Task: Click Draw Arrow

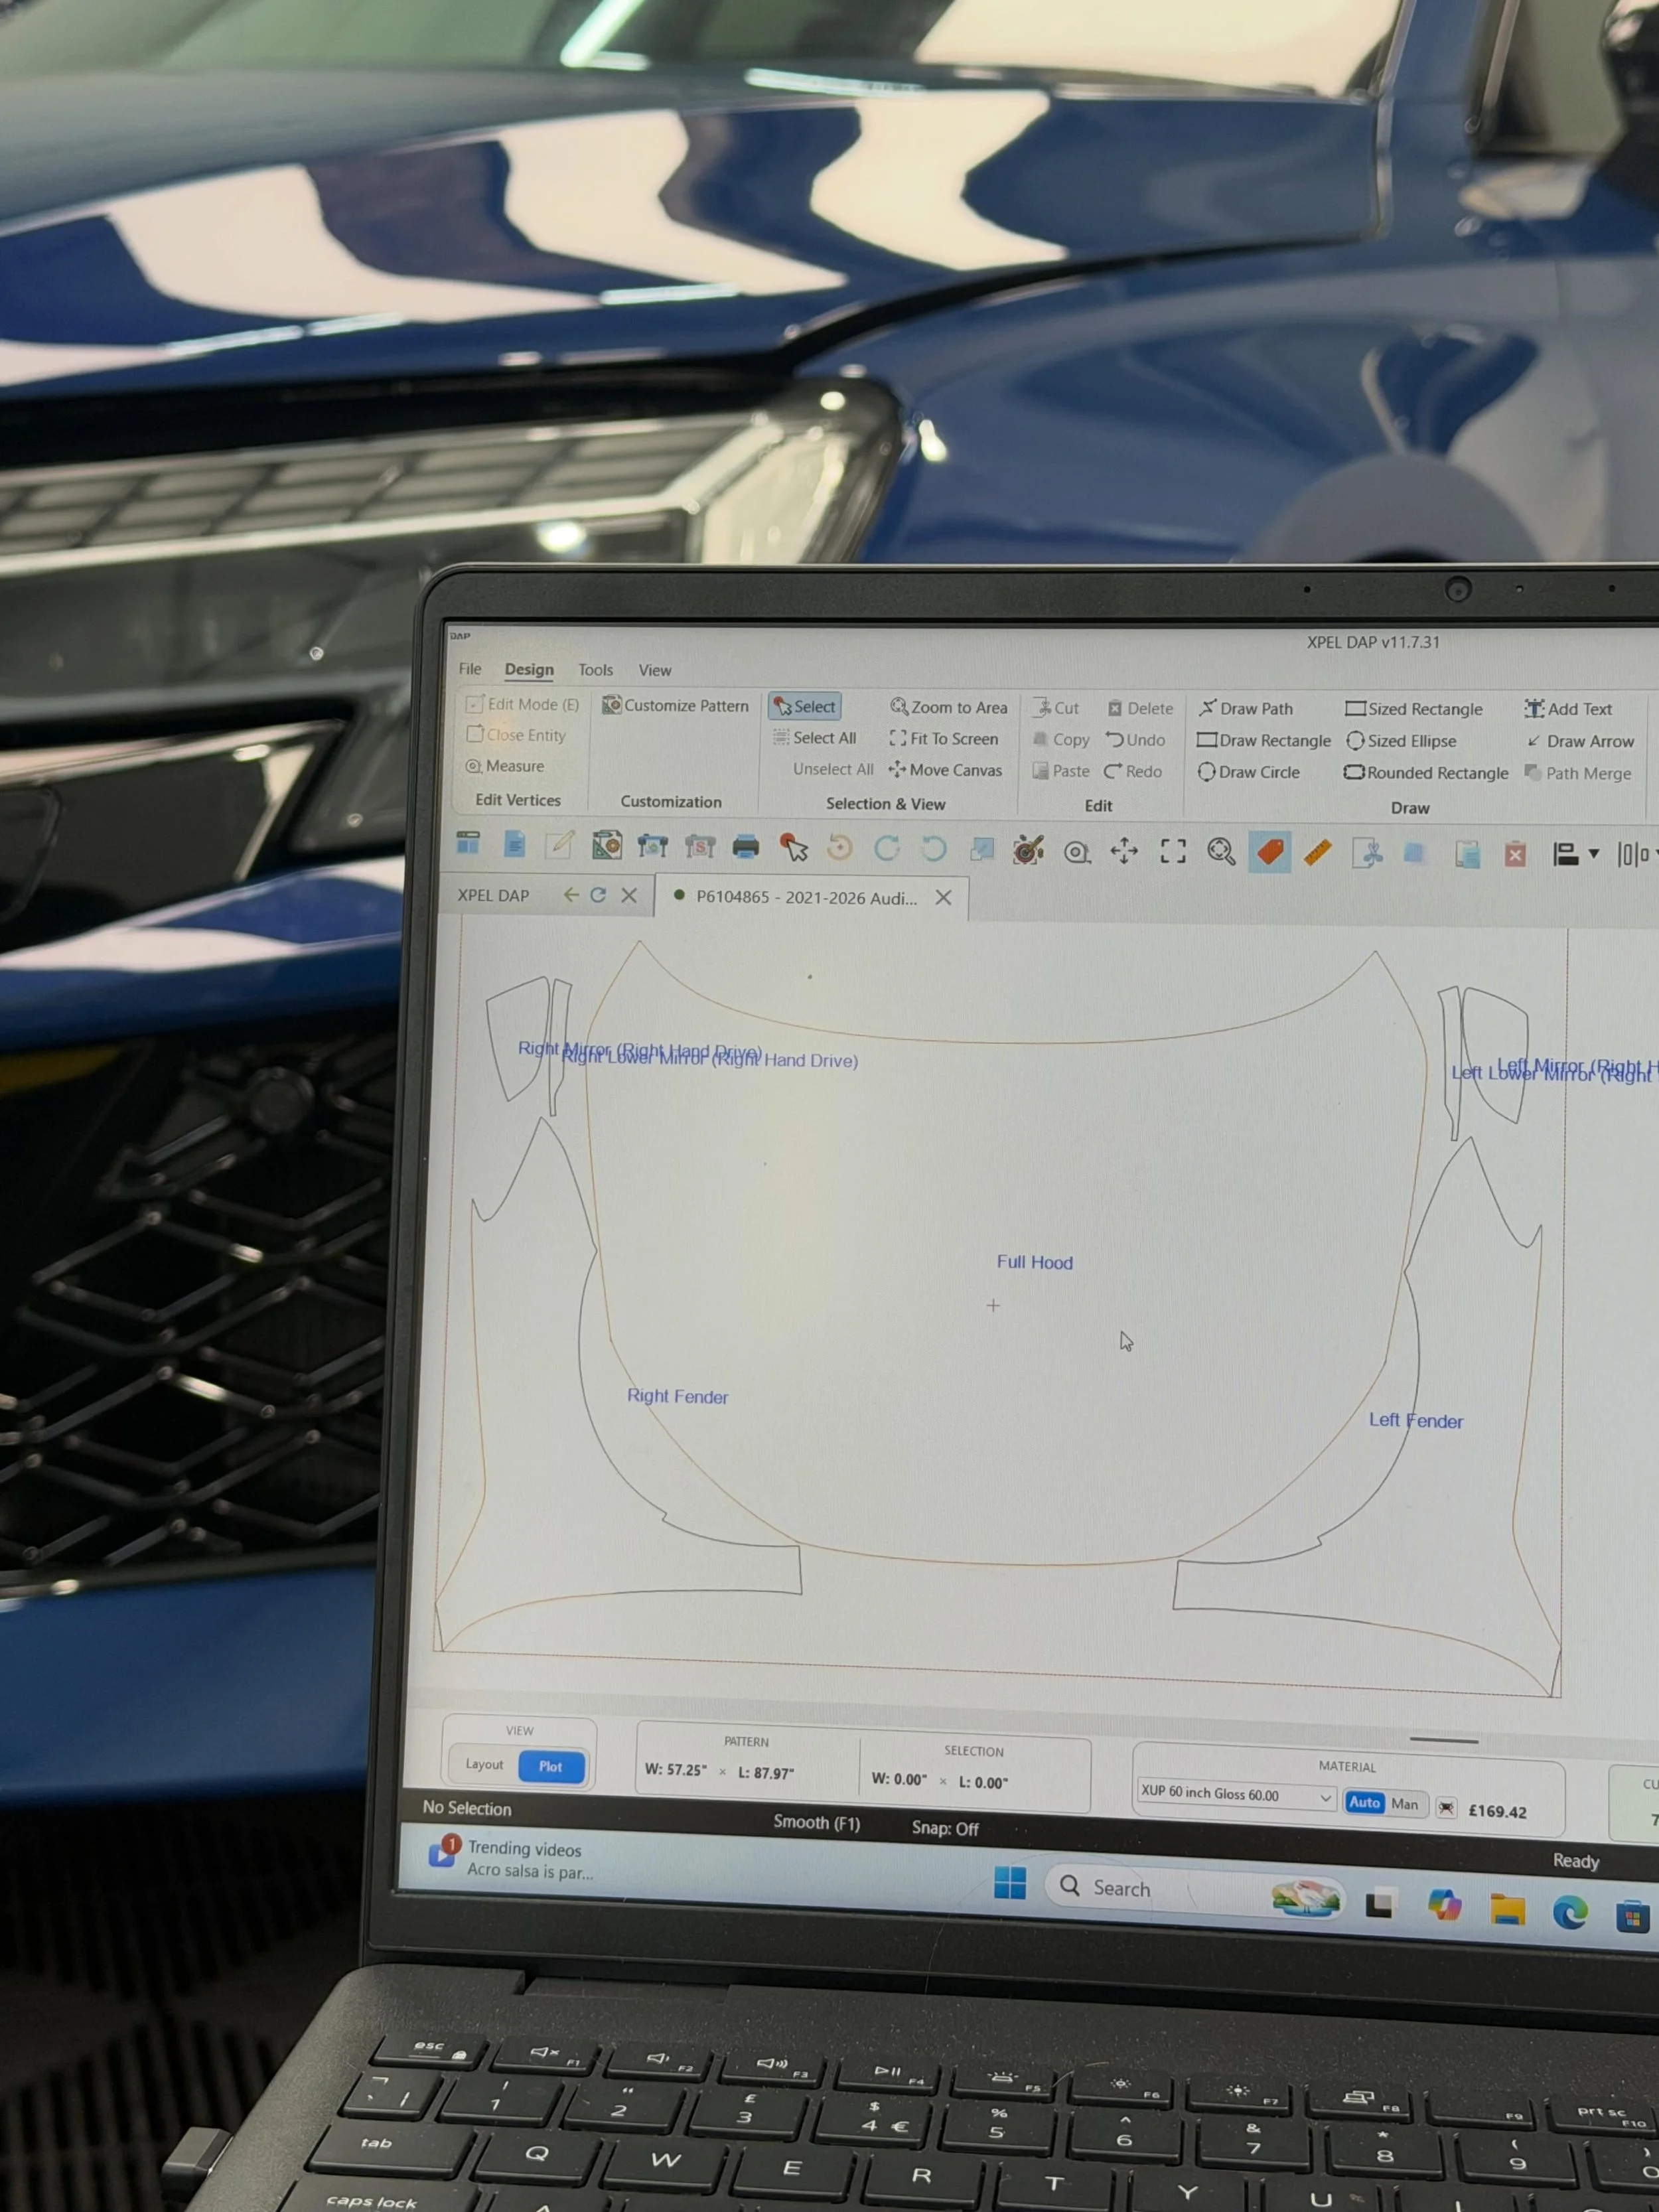Action: pos(1580,741)
